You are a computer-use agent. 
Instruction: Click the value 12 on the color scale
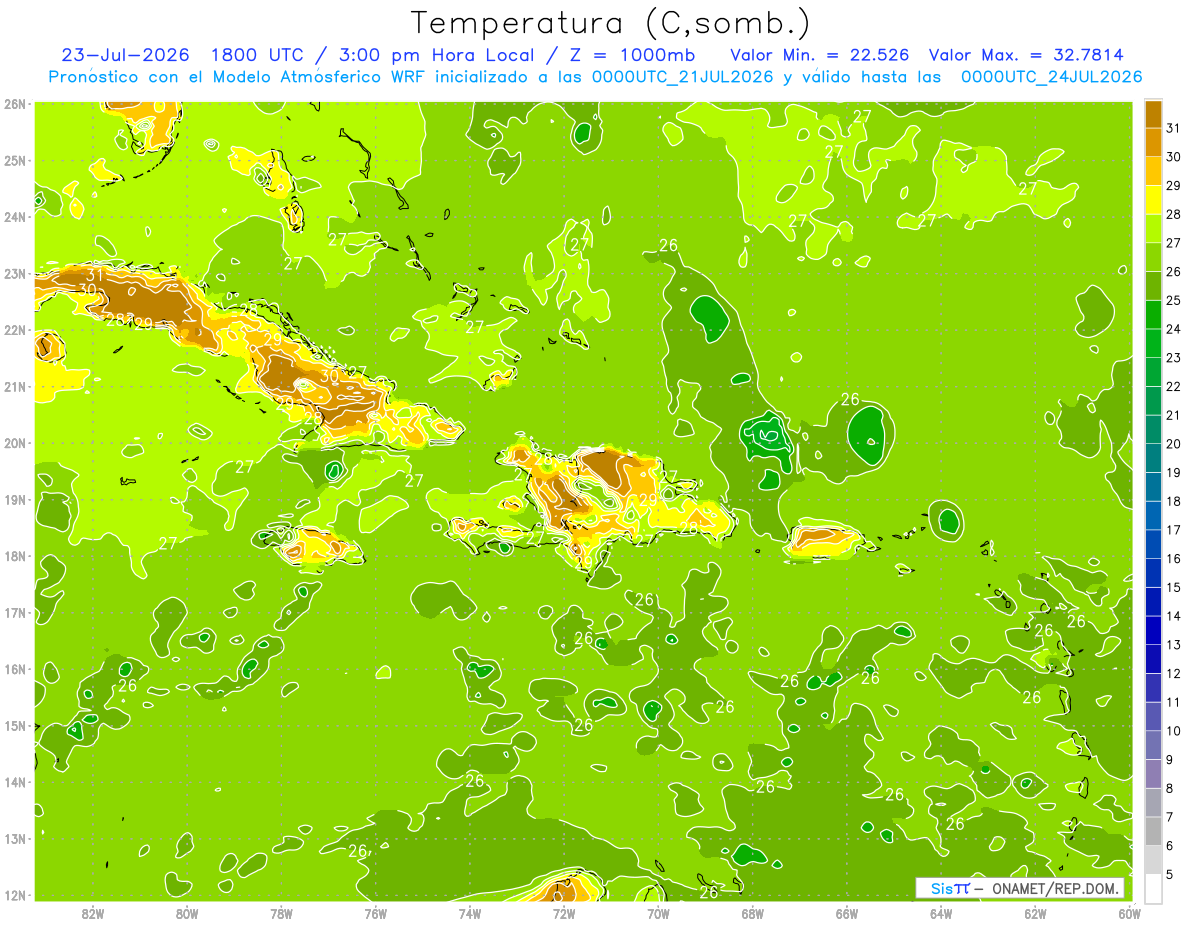1175,673
